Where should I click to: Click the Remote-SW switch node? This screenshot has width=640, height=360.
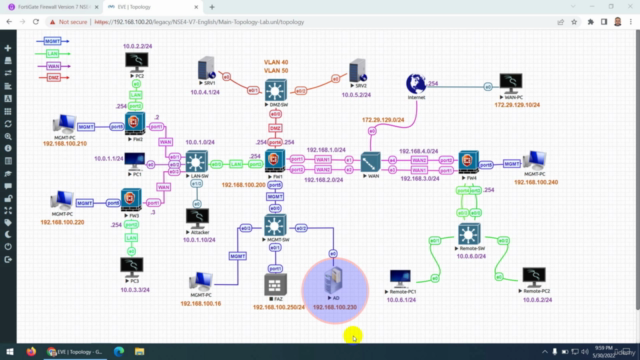click(469, 234)
